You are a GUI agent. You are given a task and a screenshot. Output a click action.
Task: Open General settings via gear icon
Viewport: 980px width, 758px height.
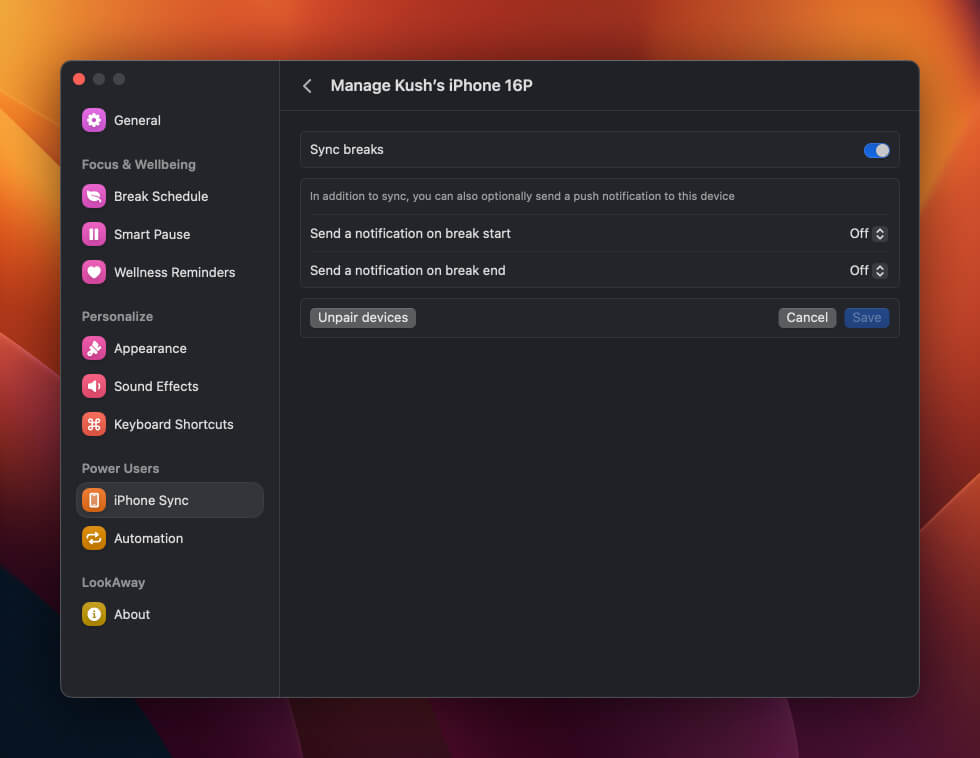coord(93,120)
